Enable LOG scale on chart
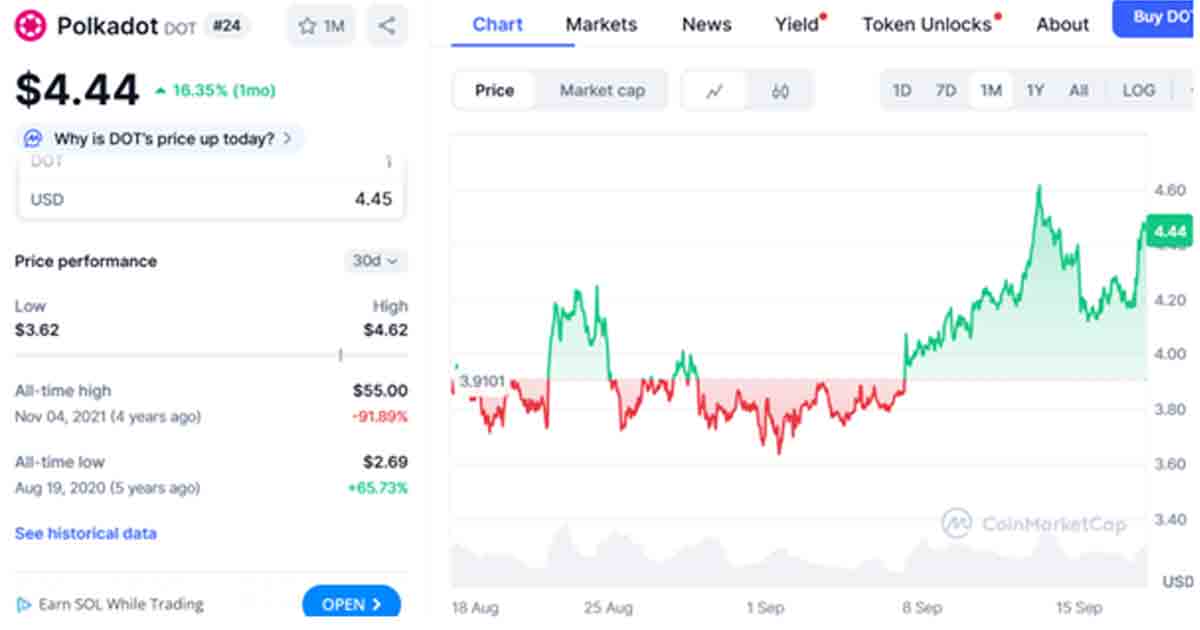1200x630 pixels. click(x=1138, y=91)
